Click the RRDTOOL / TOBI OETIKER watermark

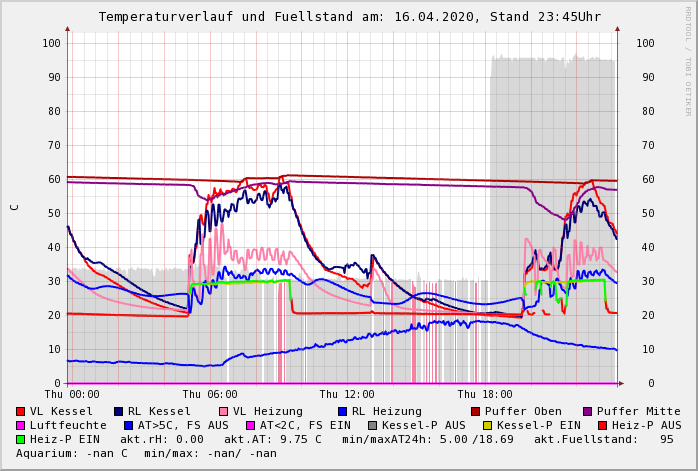688,60
